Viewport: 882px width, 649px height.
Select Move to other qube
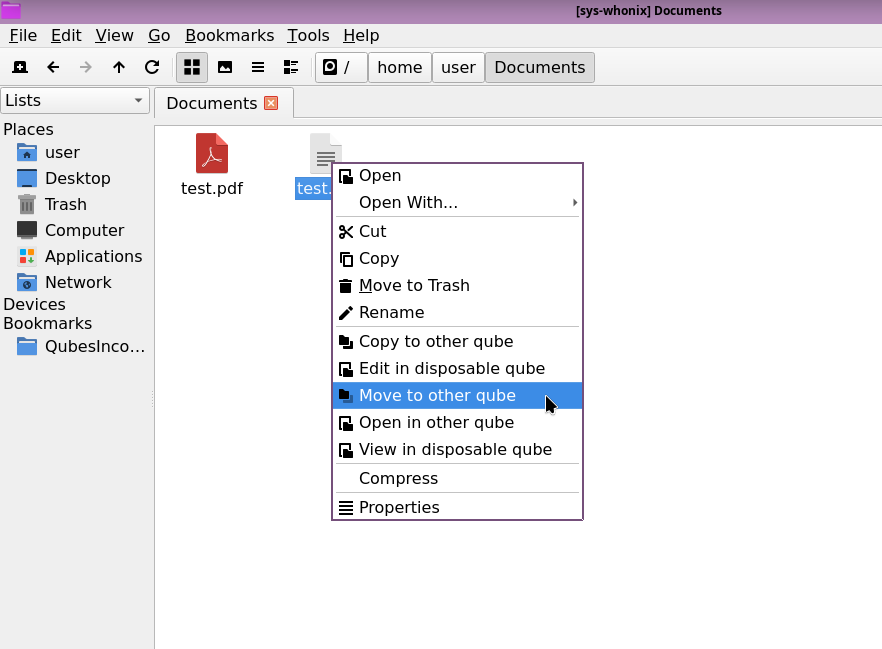pyautogui.click(x=437, y=395)
